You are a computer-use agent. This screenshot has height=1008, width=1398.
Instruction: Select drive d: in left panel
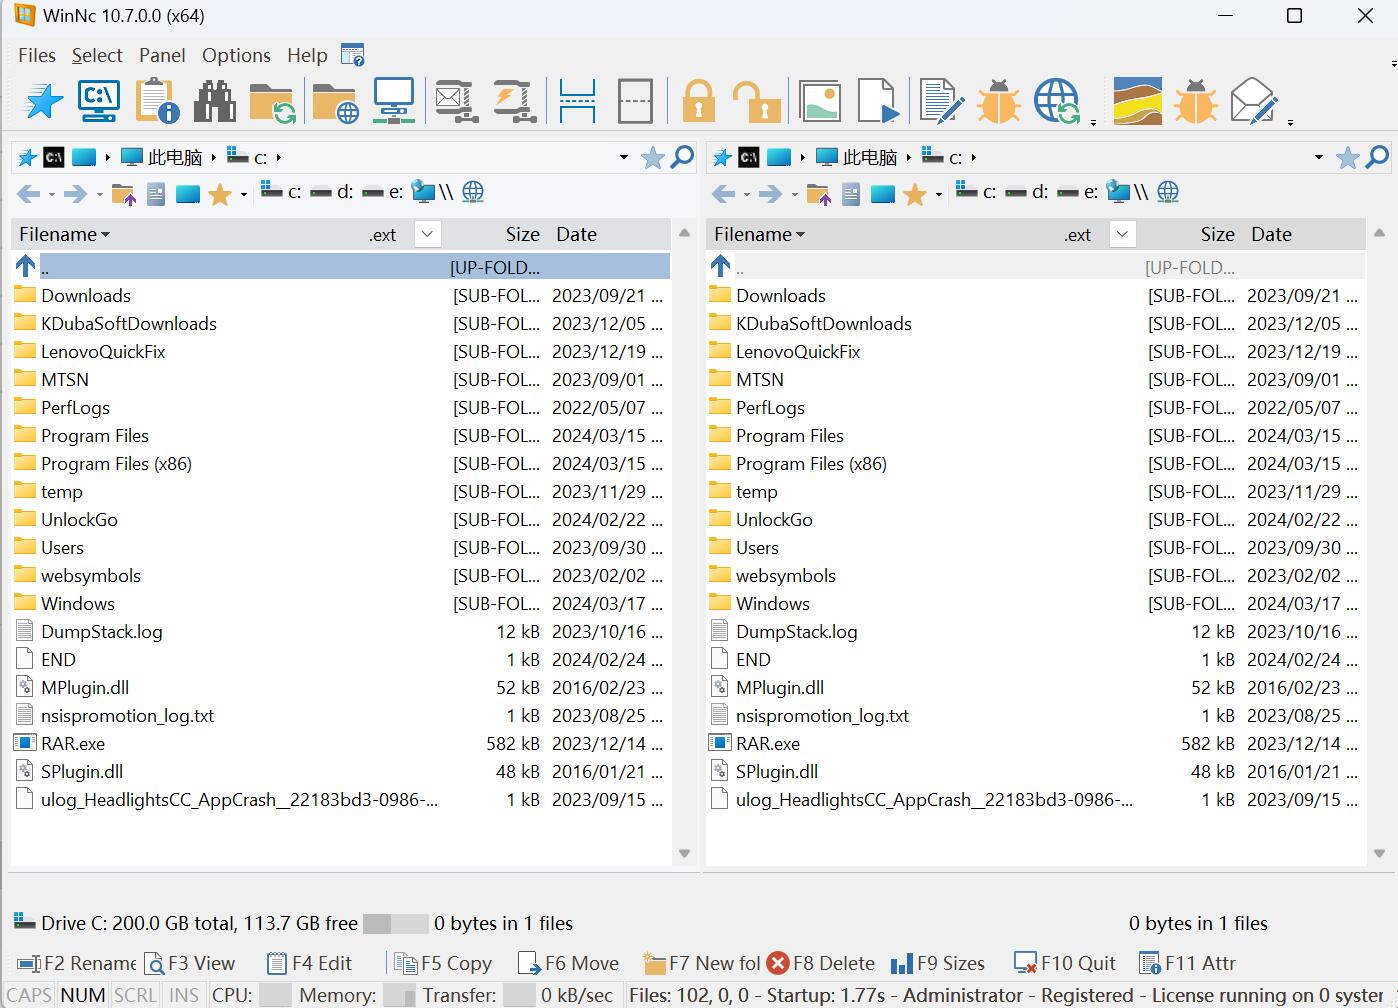pyautogui.click(x=332, y=191)
